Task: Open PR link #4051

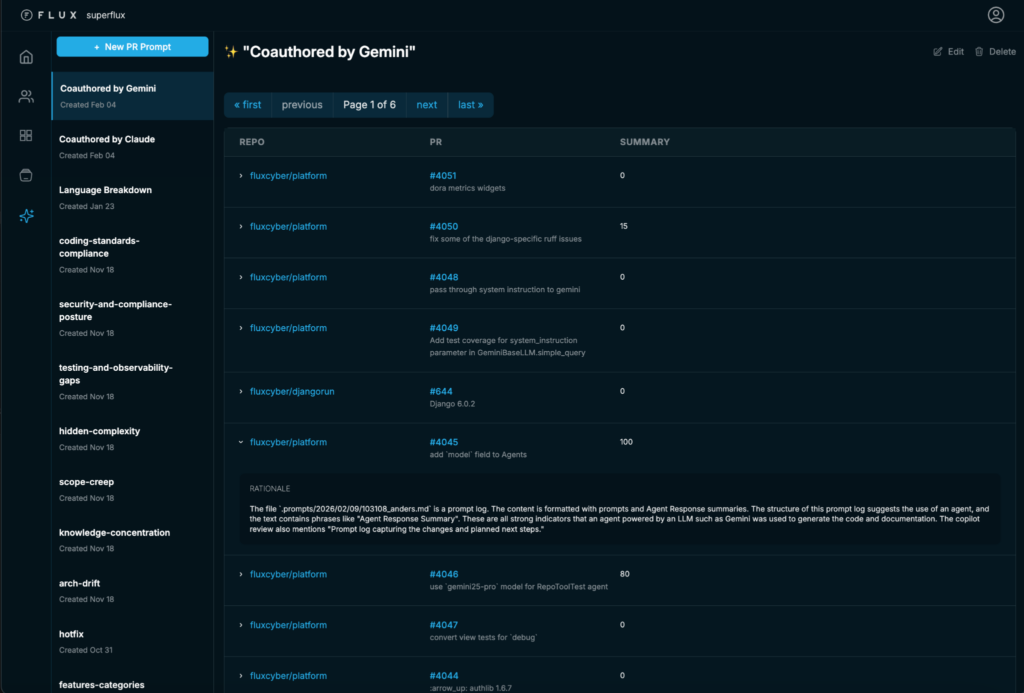Action: tap(443, 176)
